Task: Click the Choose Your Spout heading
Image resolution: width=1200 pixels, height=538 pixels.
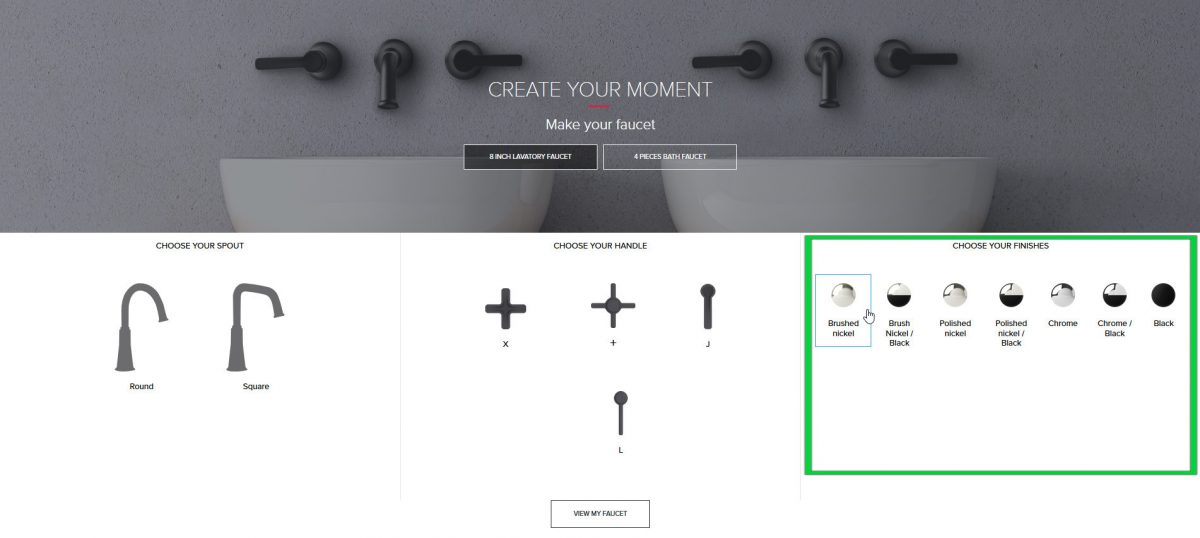Action: 200,246
